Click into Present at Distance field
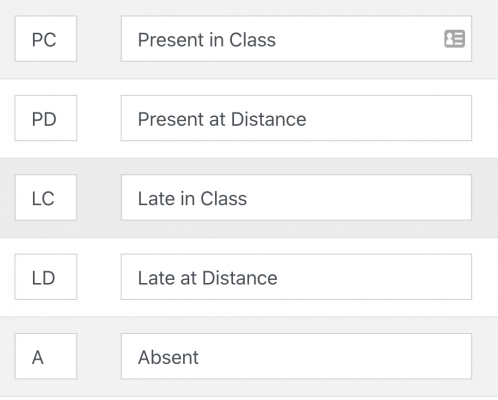Viewport: 498px width, 400px height. (x=296, y=118)
